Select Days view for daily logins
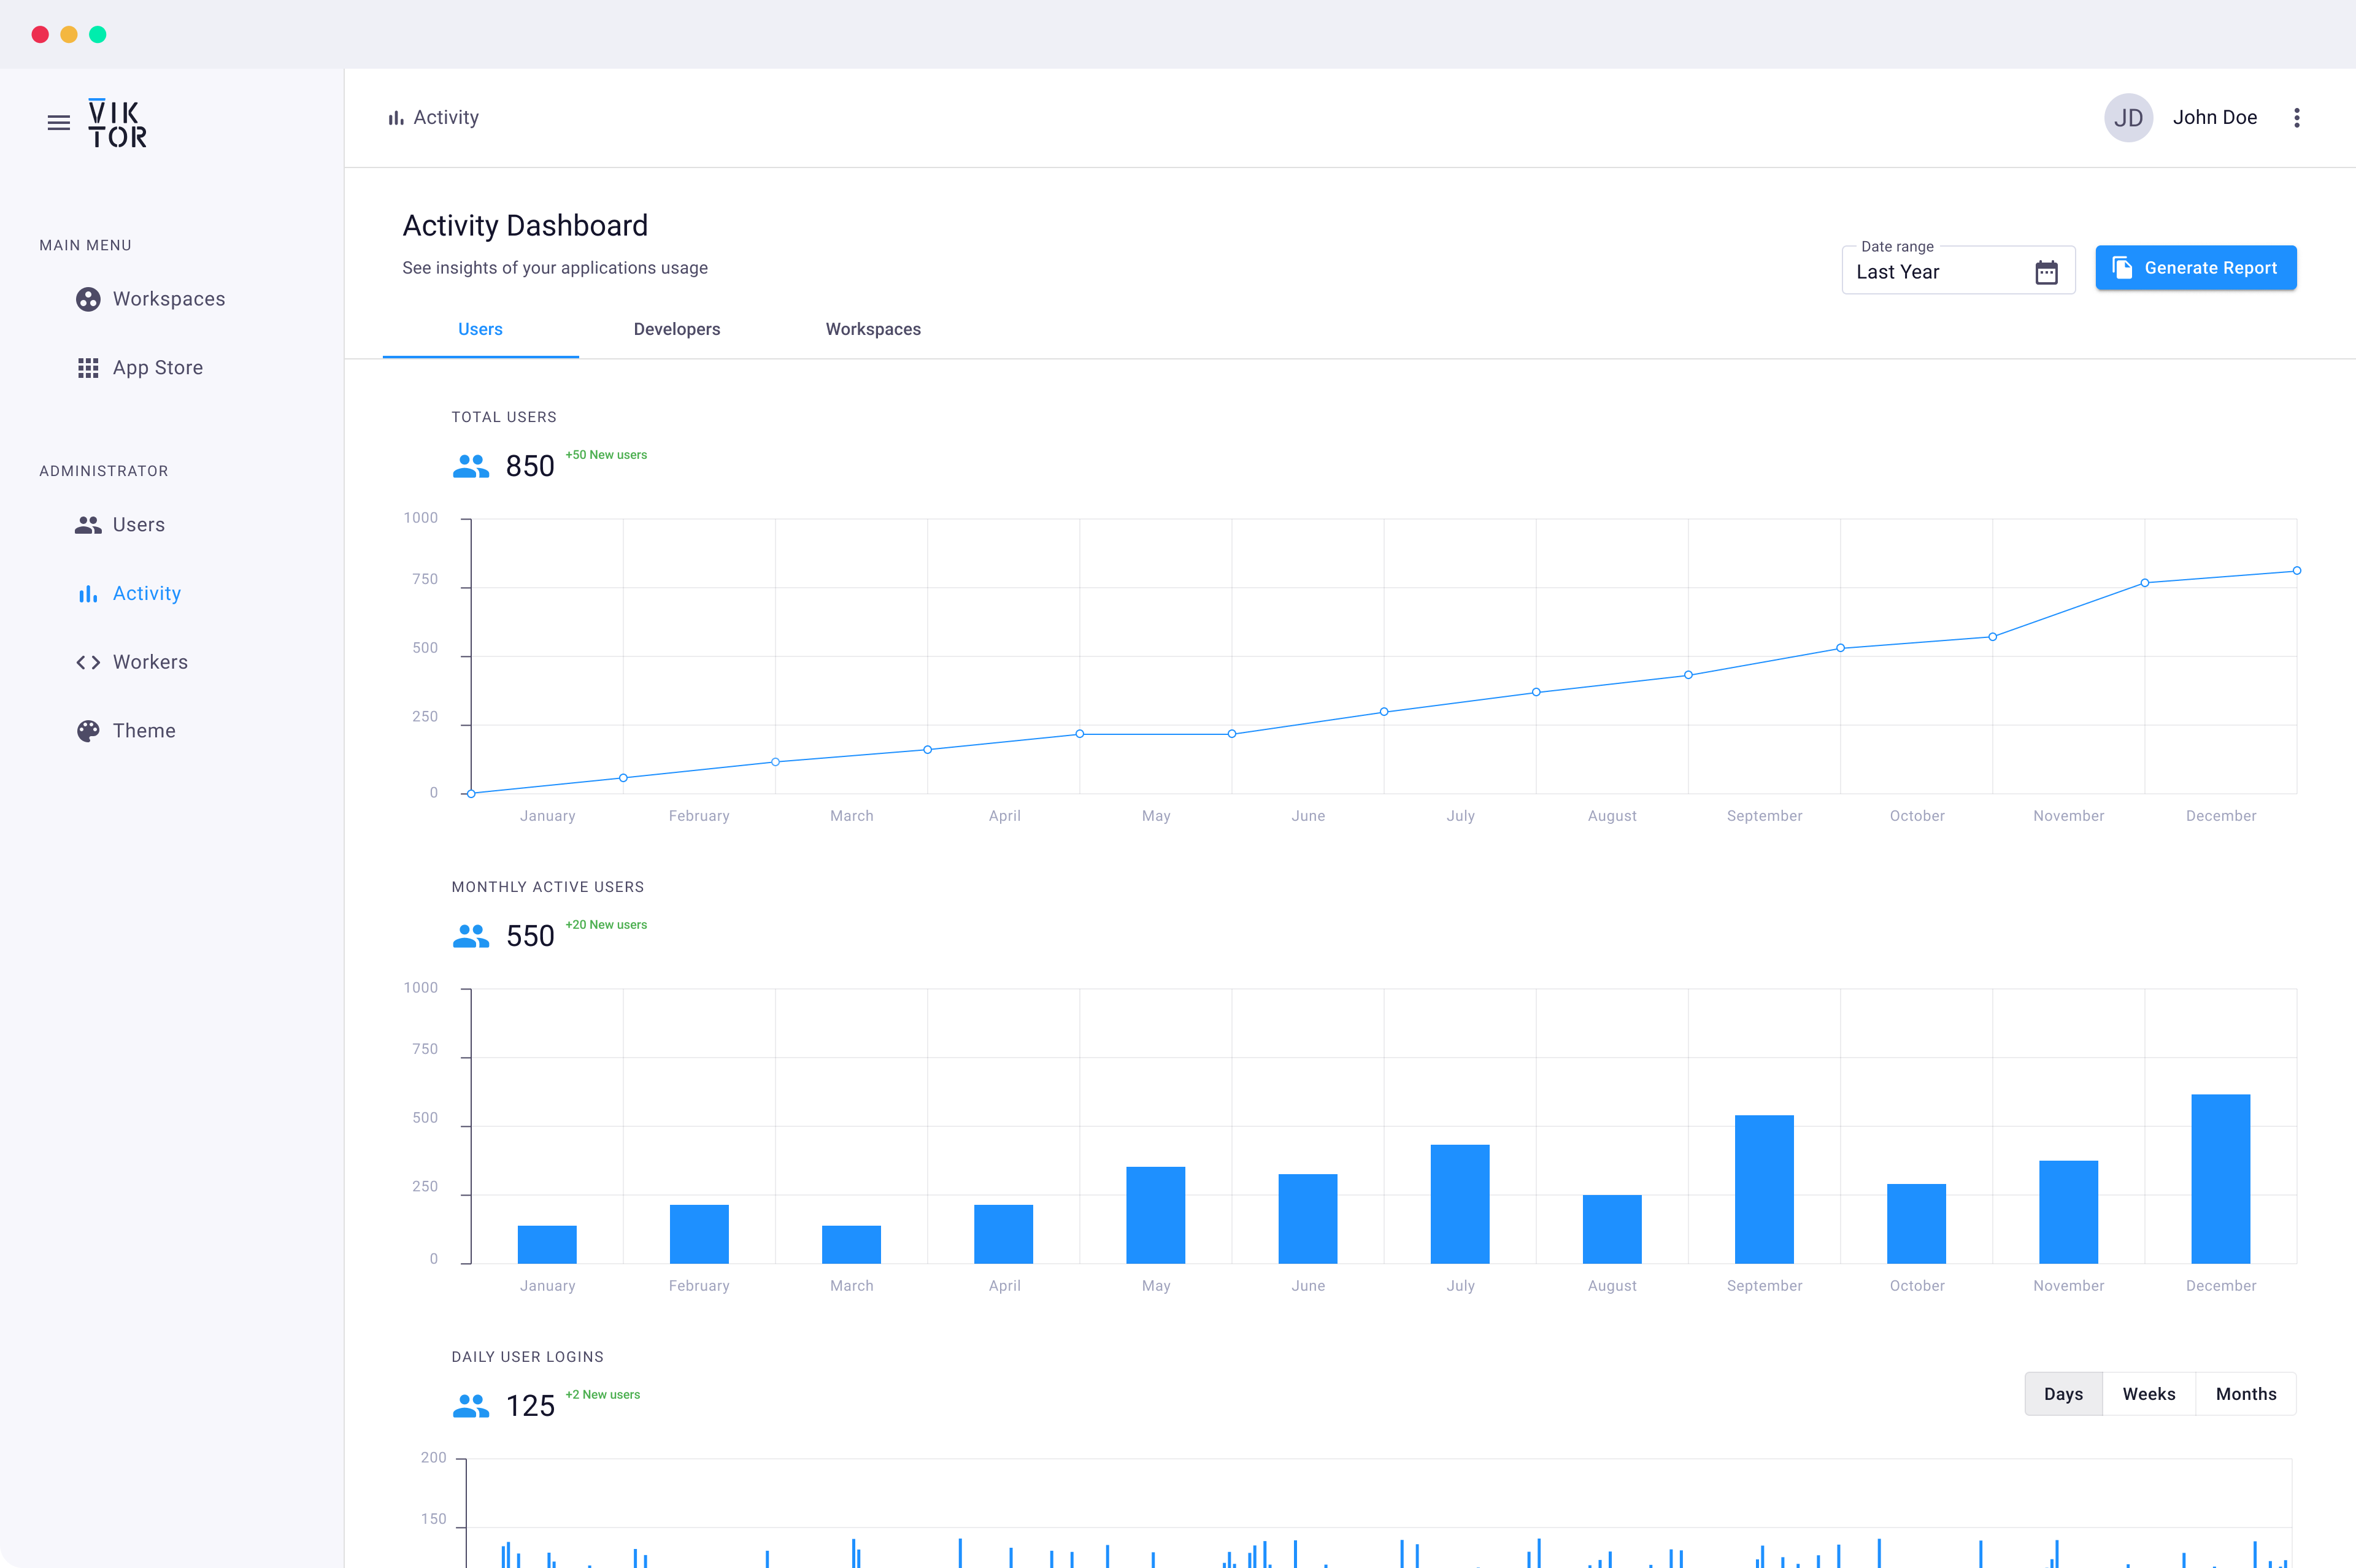 [2063, 1394]
